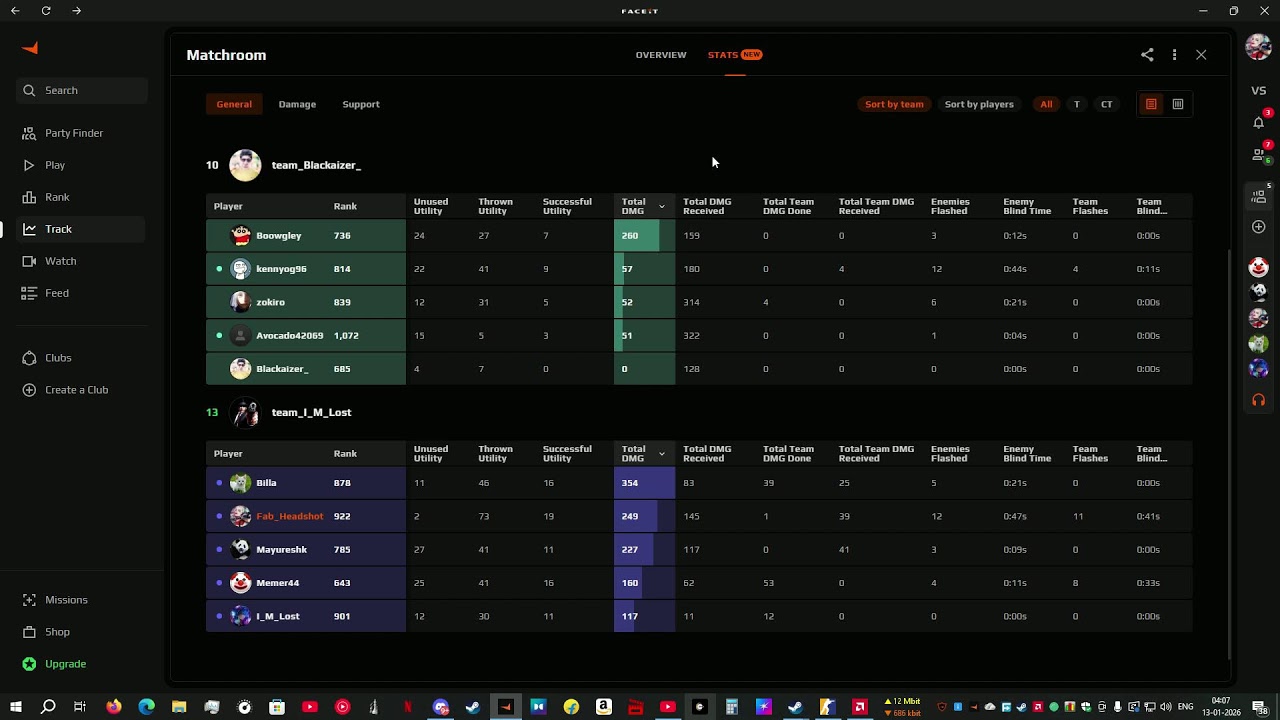Switch to list view layout

[x=1151, y=104]
